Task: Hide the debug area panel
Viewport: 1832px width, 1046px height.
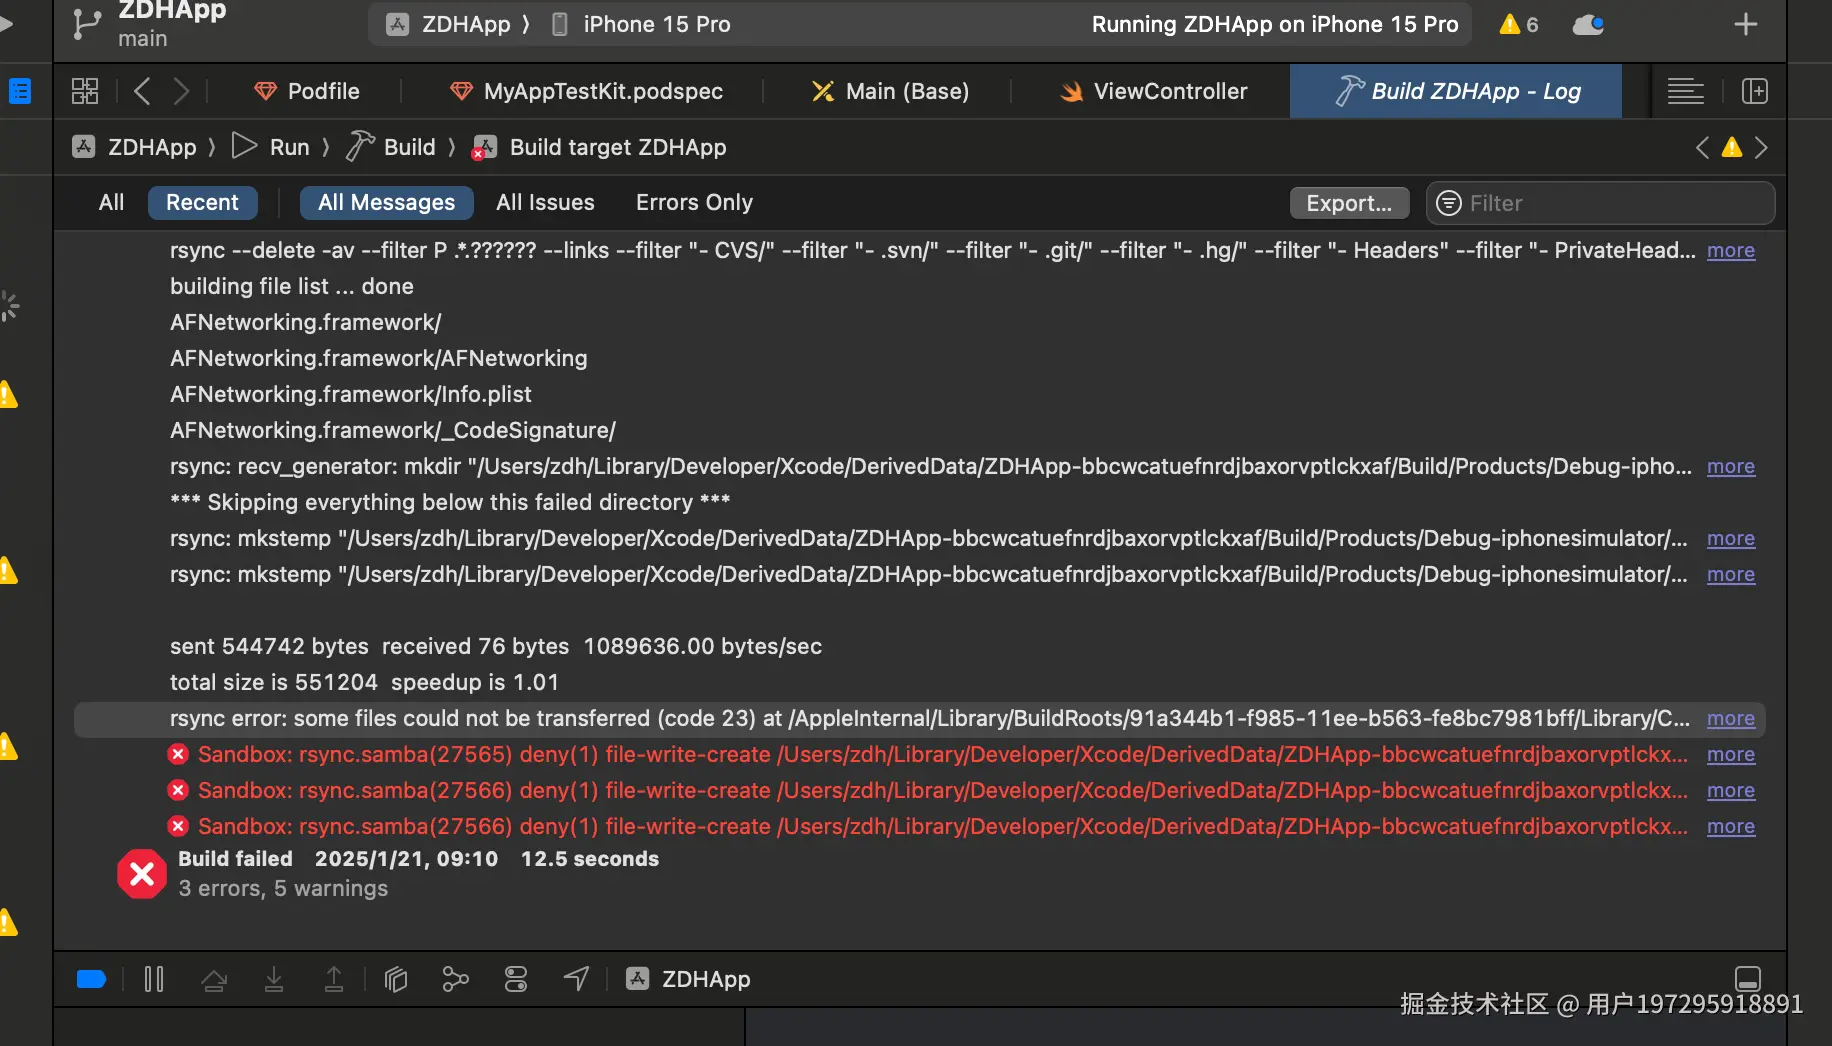Action: (x=1748, y=979)
